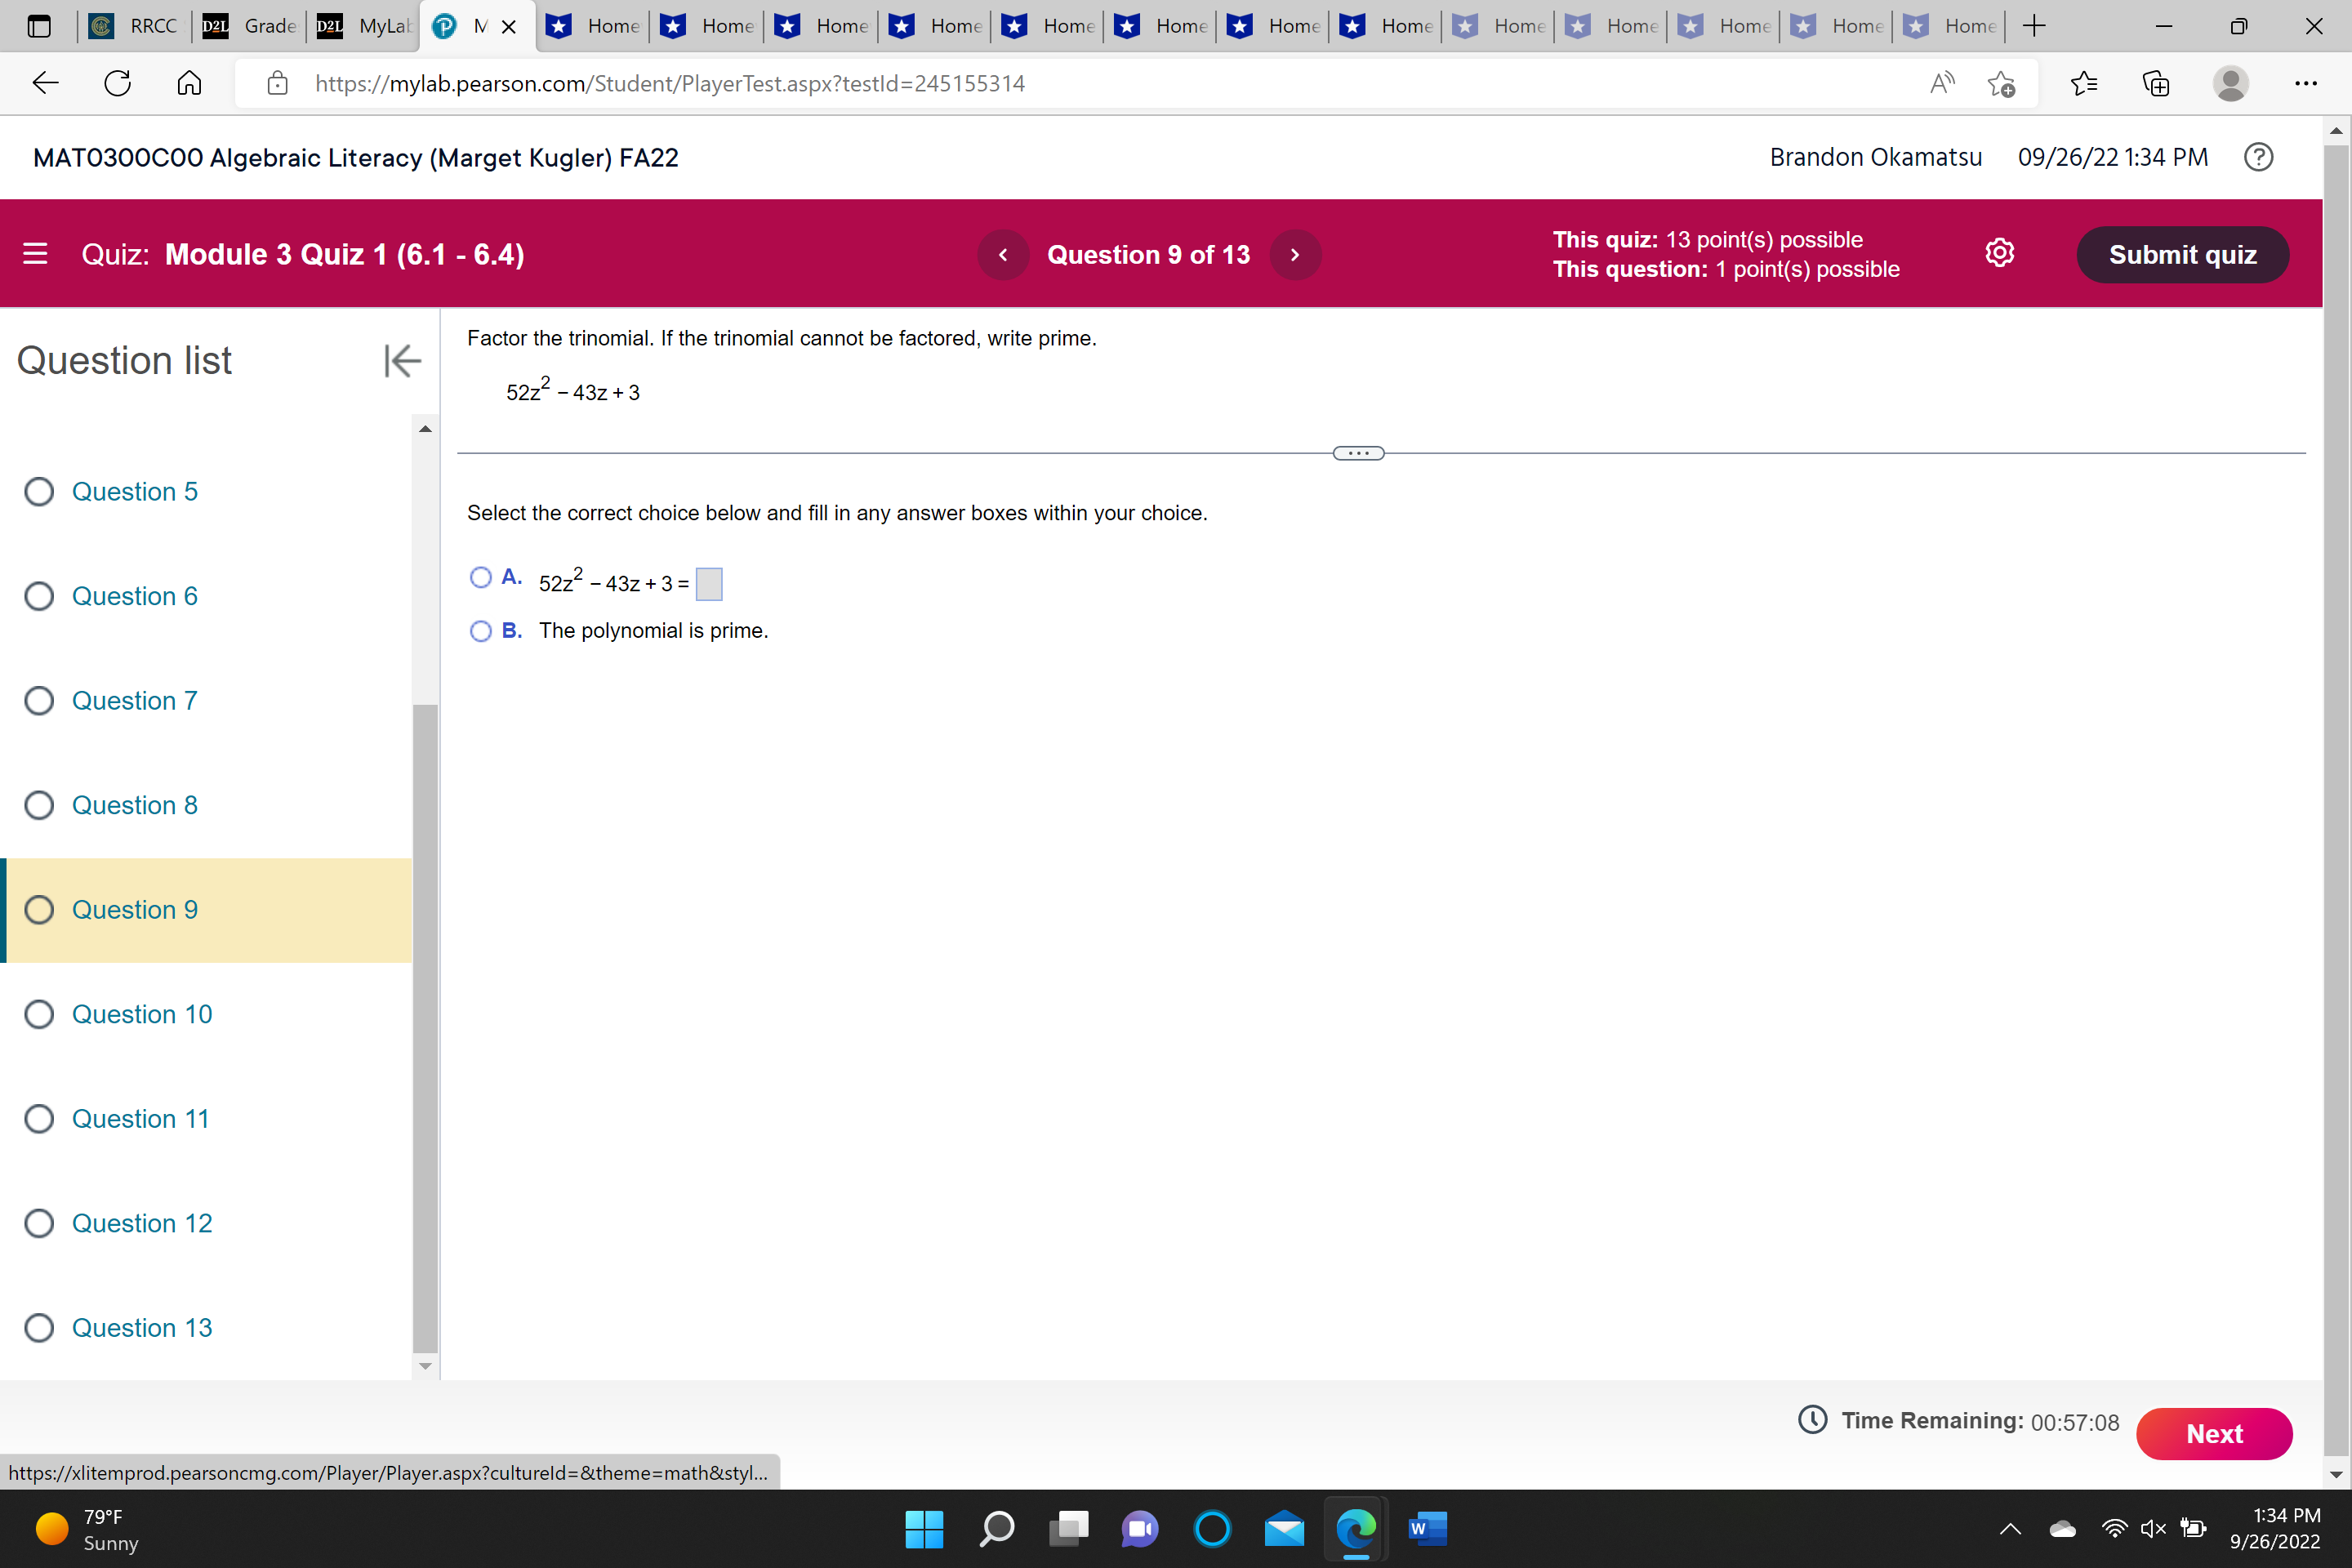Open the quiz settings gear icon
The width and height of the screenshot is (2352, 1568).
point(1999,254)
